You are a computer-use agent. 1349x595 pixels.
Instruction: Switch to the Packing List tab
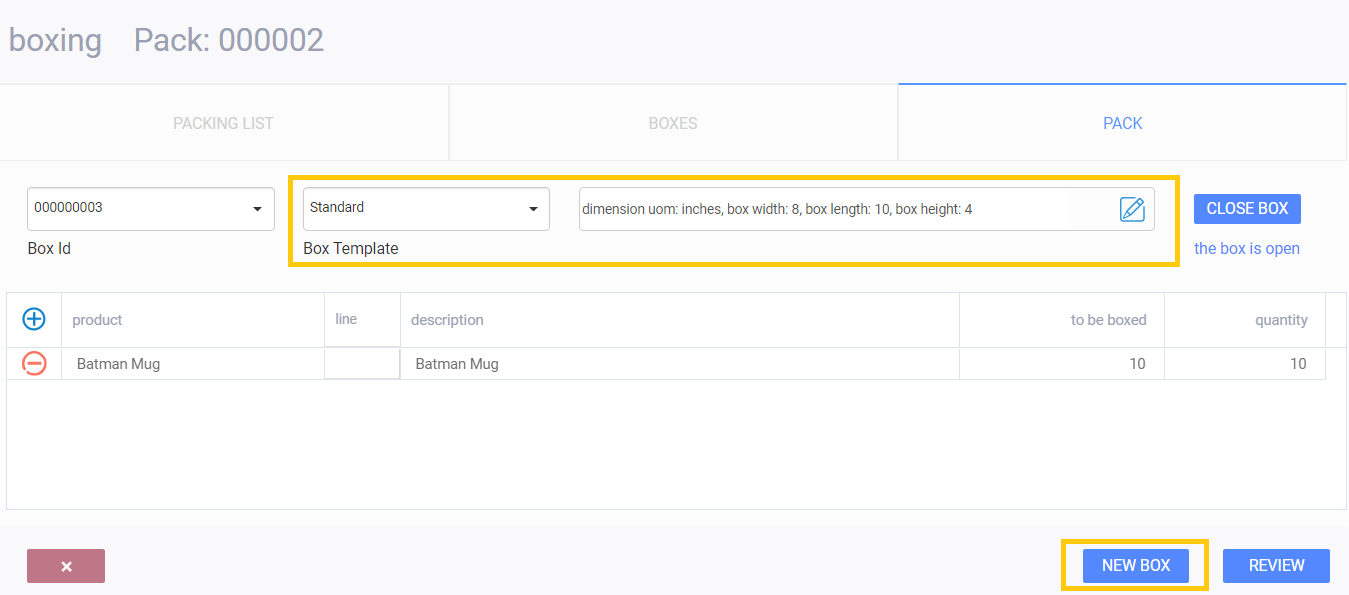(x=223, y=123)
